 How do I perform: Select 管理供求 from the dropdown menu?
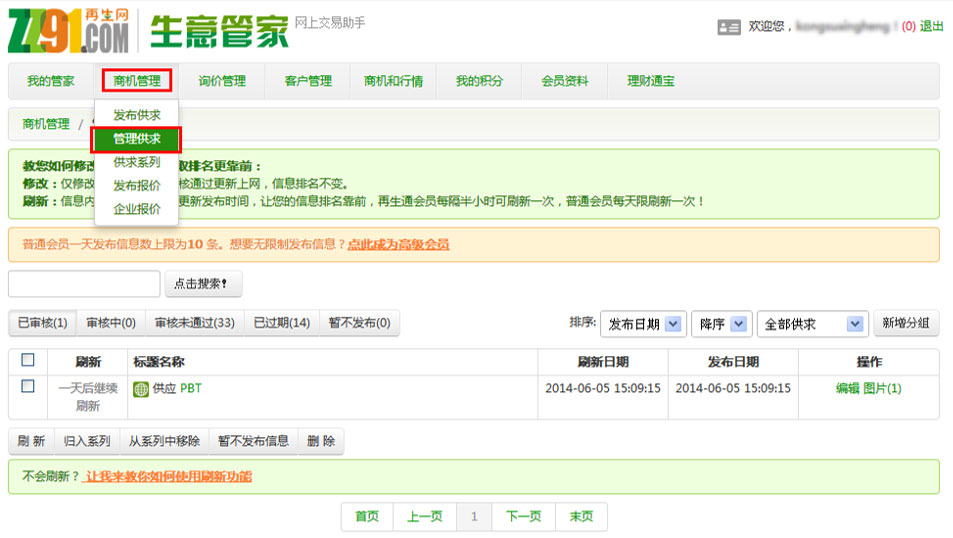[137, 139]
